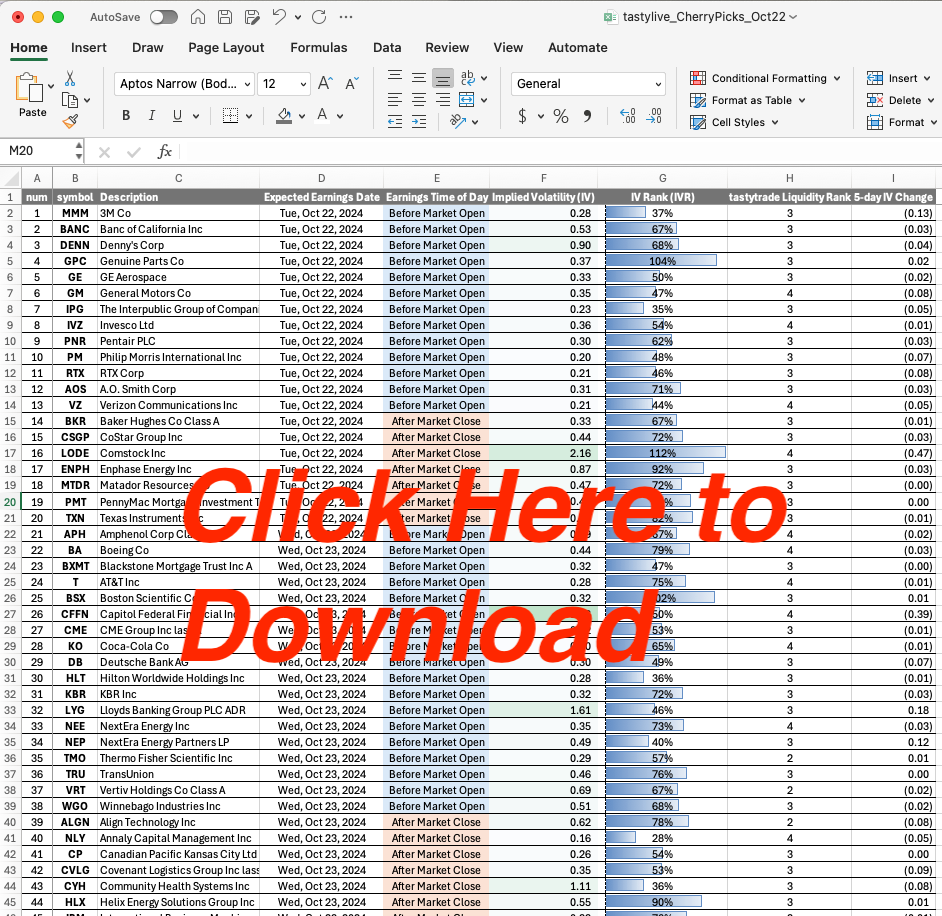Click the Format cells button
Viewport: 942px width, 916px height.
pyautogui.click(x=901, y=122)
